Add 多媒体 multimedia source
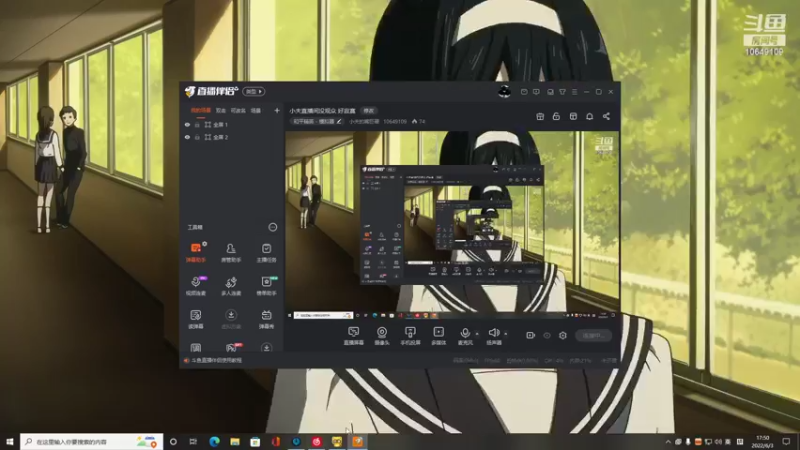Viewport: 800px width, 450px height. click(438, 336)
